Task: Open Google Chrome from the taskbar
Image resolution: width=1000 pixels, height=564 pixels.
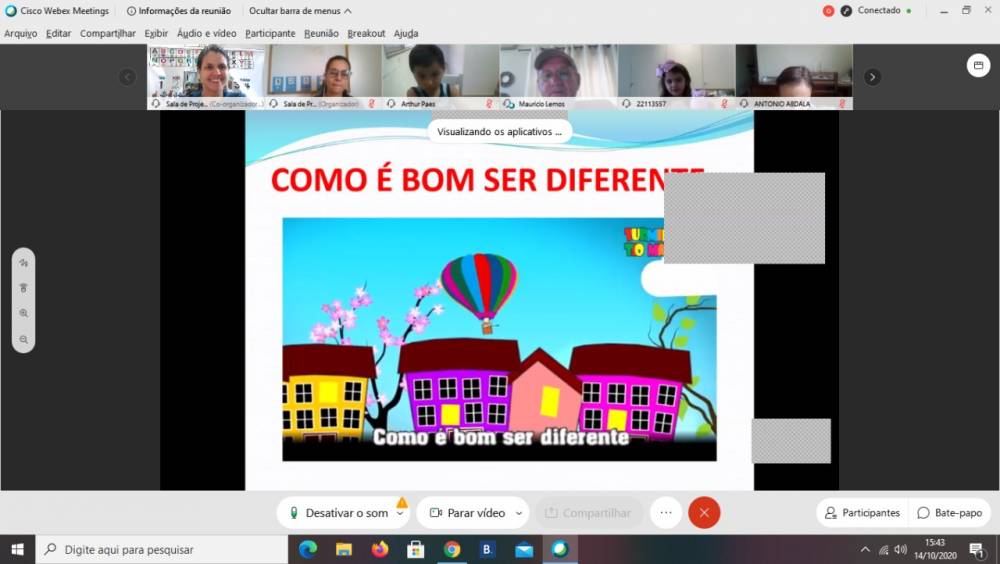Action: [452, 549]
